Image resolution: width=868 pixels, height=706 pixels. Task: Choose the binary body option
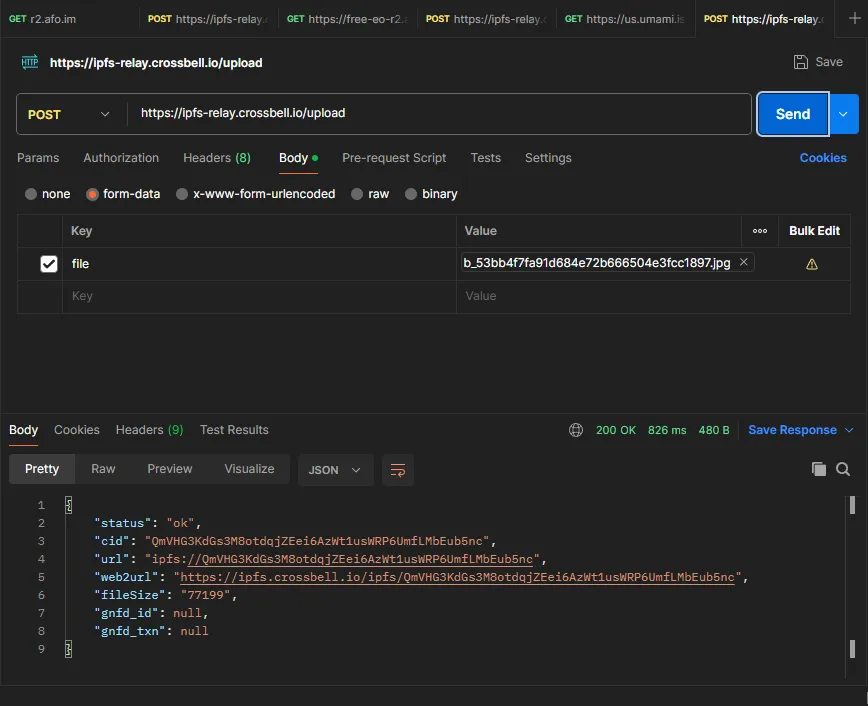pos(411,194)
